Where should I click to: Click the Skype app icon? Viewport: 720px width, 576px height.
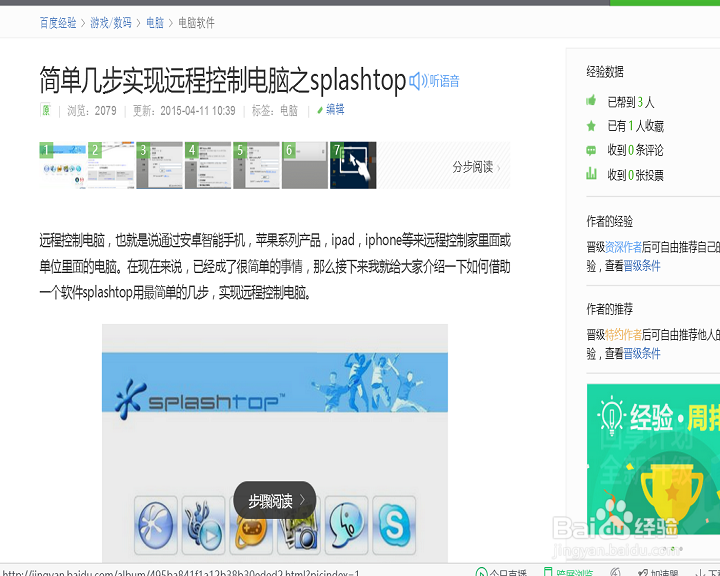click(x=394, y=525)
